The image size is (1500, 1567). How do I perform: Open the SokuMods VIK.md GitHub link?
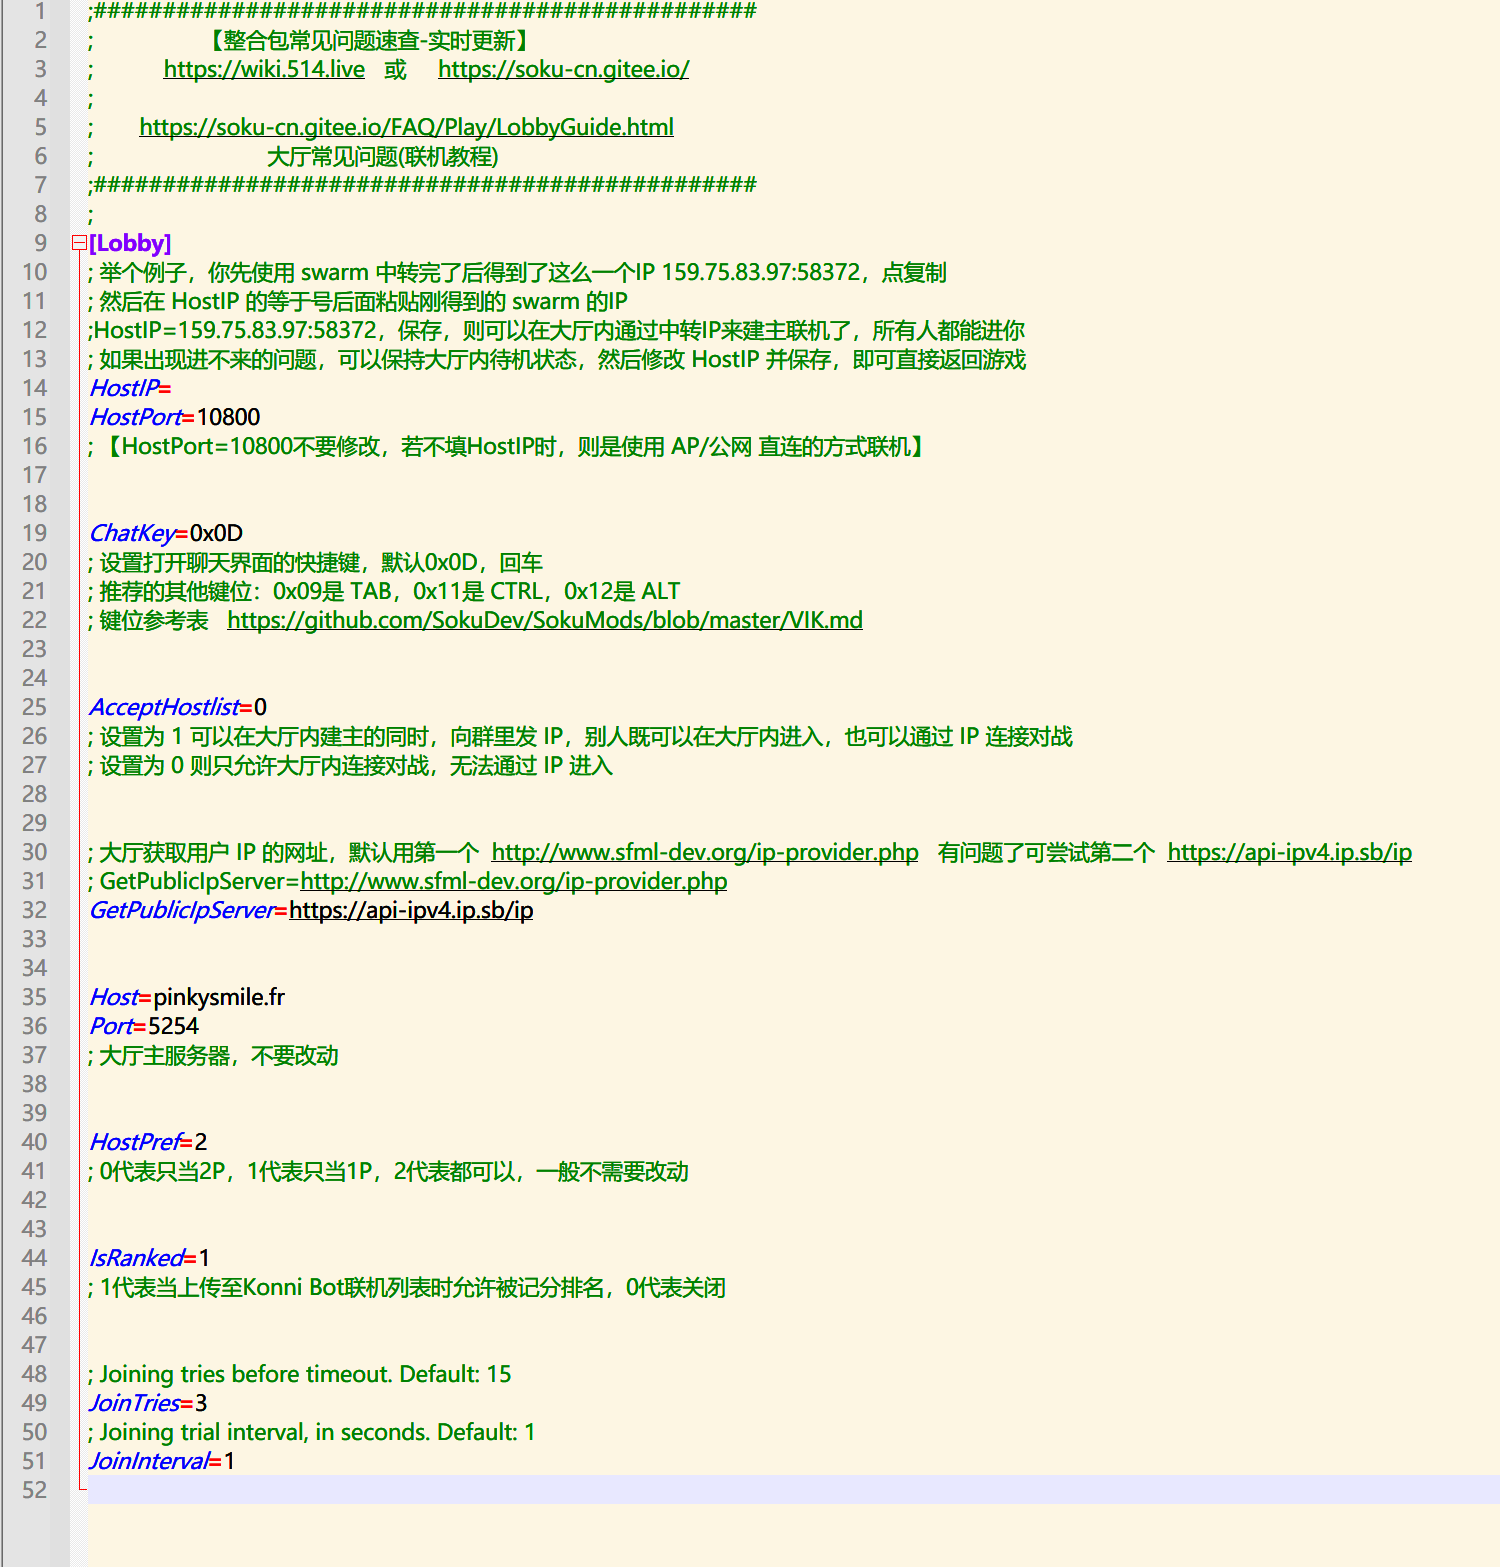(x=545, y=620)
